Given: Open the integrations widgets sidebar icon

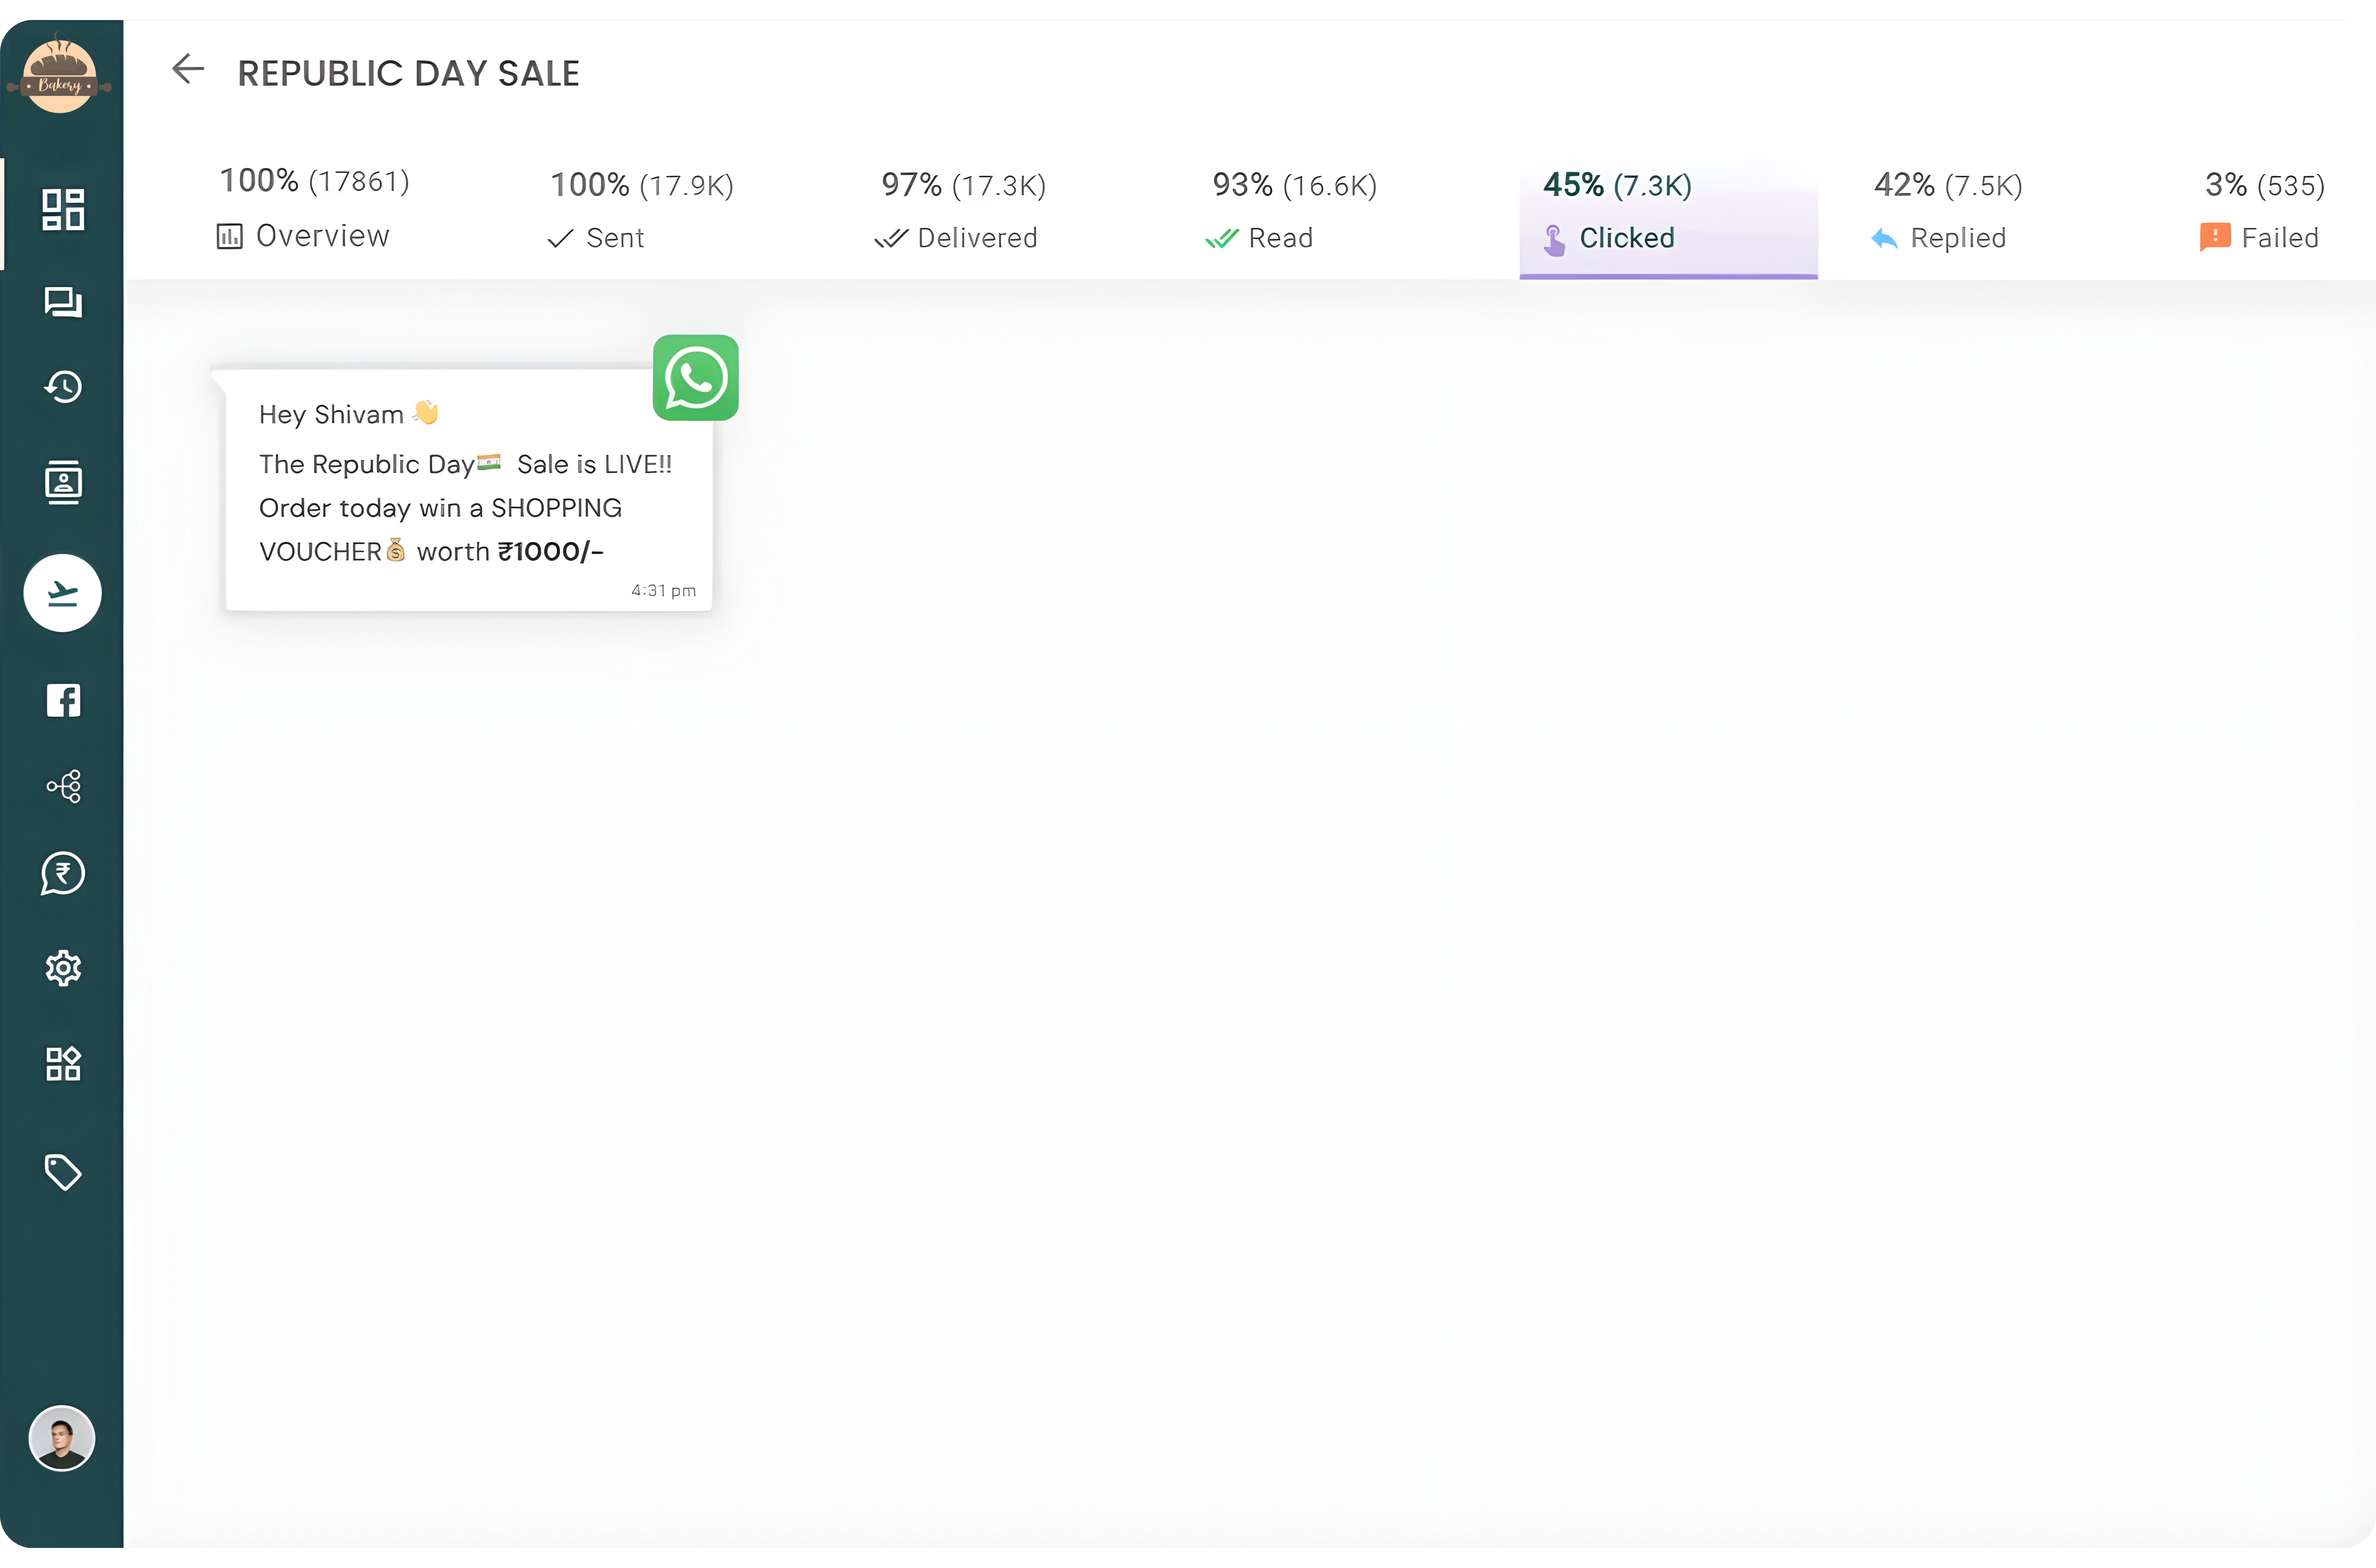Looking at the screenshot, I should 63,1064.
